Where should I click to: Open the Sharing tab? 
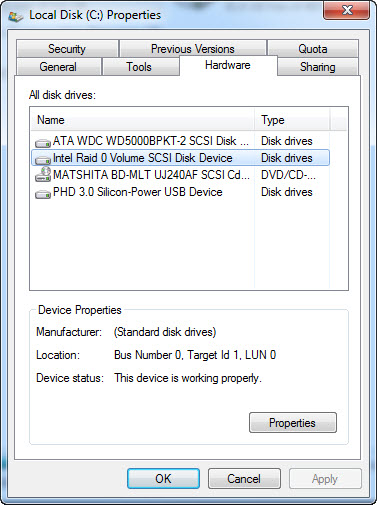pos(318,67)
